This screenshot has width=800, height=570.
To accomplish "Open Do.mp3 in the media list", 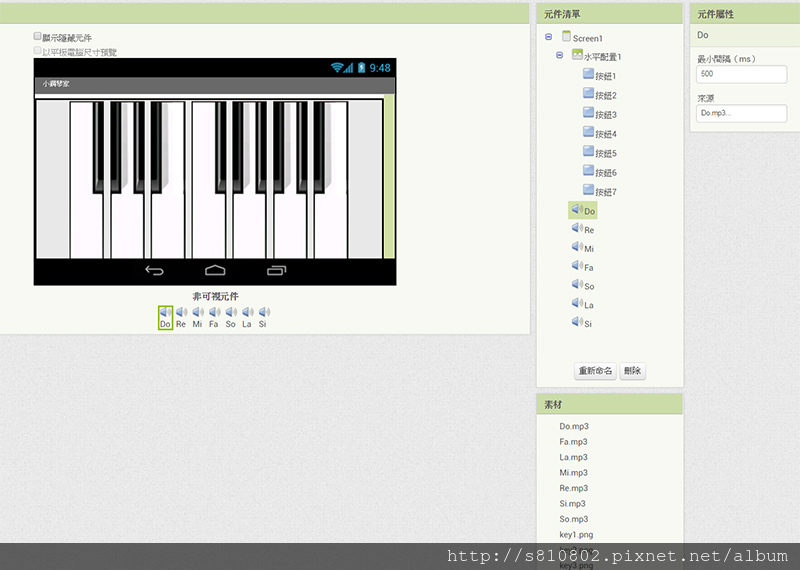I will pyautogui.click(x=574, y=426).
